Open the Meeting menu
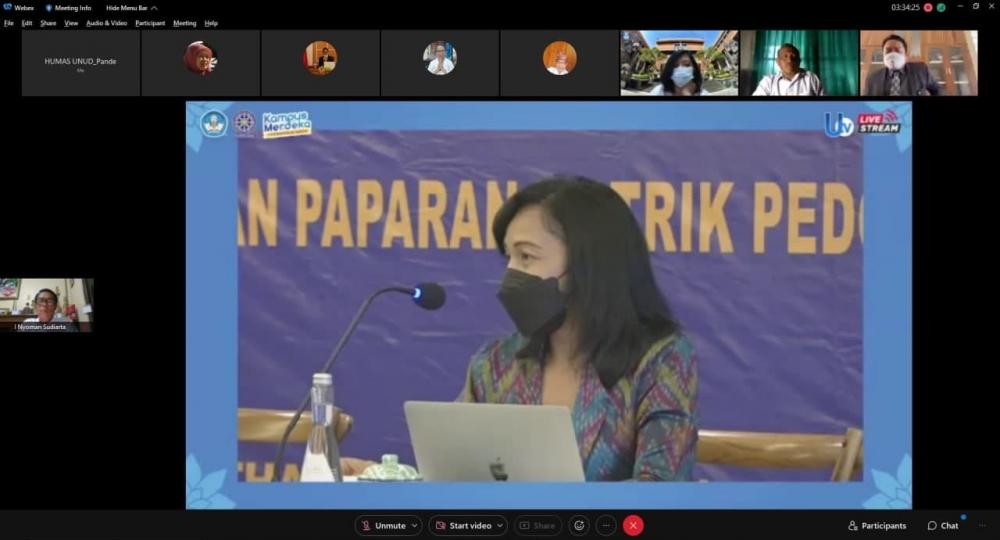The height and width of the screenshot is (540, 1000). tap(184, 23)
